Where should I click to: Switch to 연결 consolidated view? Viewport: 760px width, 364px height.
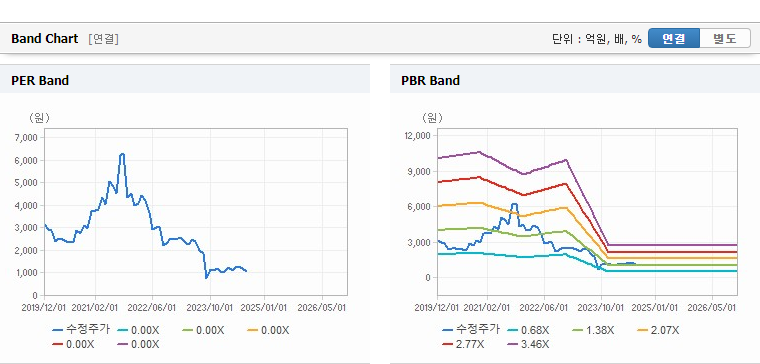pos(674,39)
